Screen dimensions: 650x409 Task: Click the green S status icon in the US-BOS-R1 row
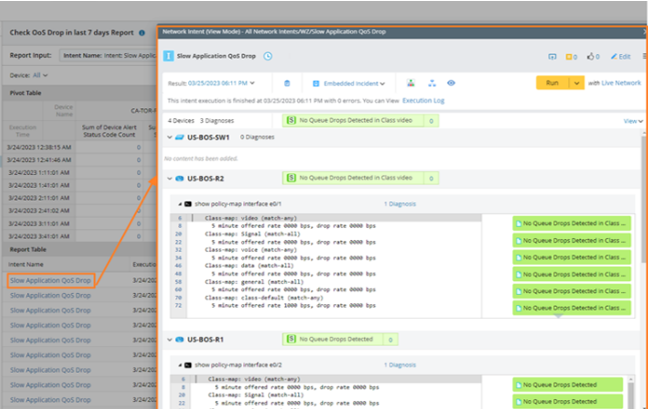coord(291,339)
